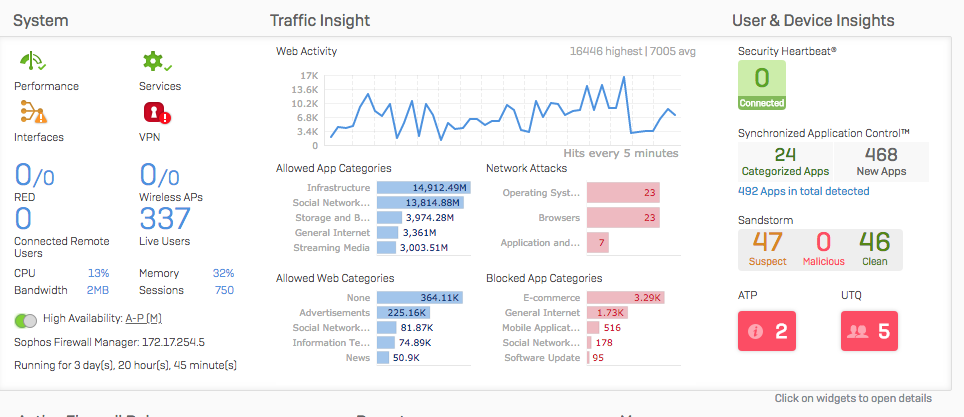Open '492 Apps in total detected' link
This screenshot has width=964, height=417.
tap(804, 191)
